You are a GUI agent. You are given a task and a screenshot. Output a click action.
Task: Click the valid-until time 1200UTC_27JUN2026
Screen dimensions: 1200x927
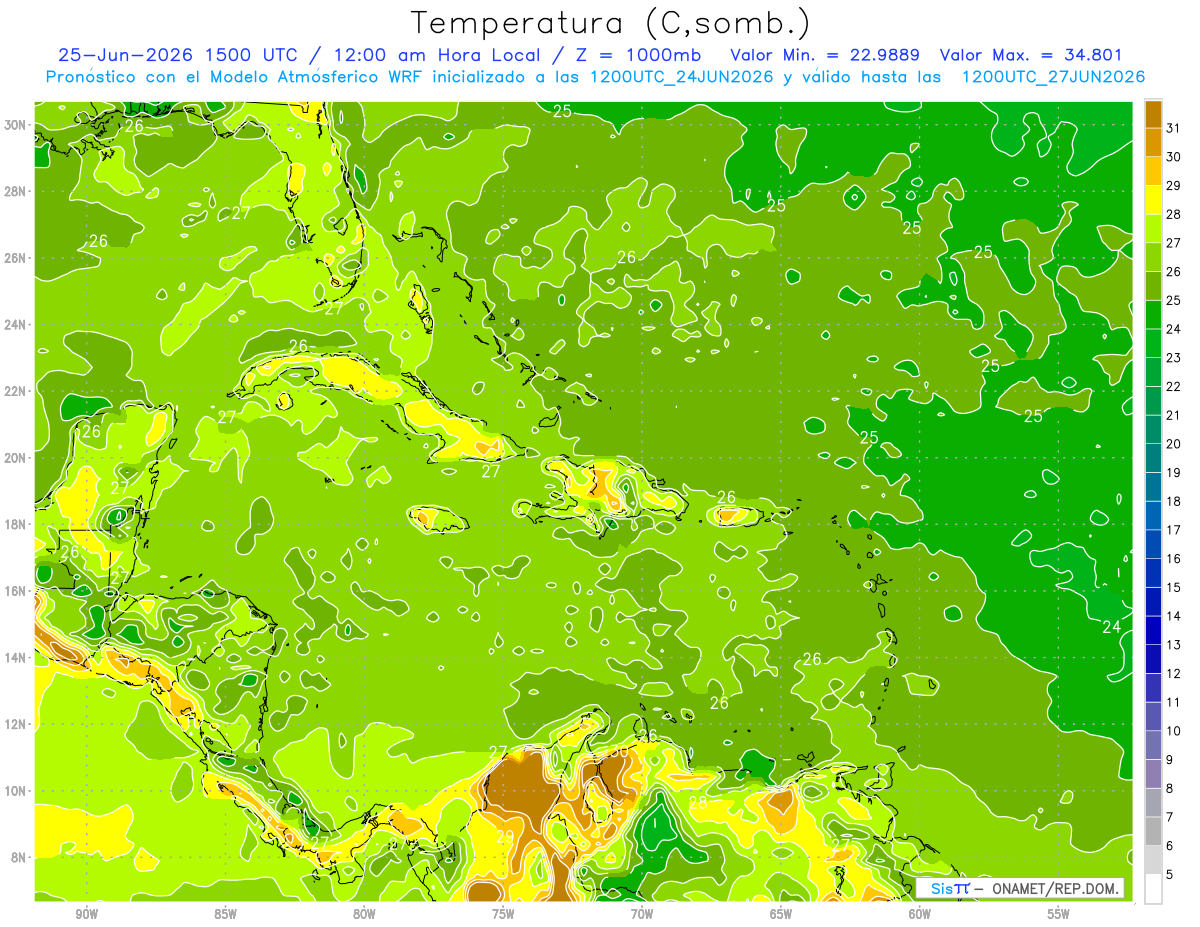[1053, 77]
